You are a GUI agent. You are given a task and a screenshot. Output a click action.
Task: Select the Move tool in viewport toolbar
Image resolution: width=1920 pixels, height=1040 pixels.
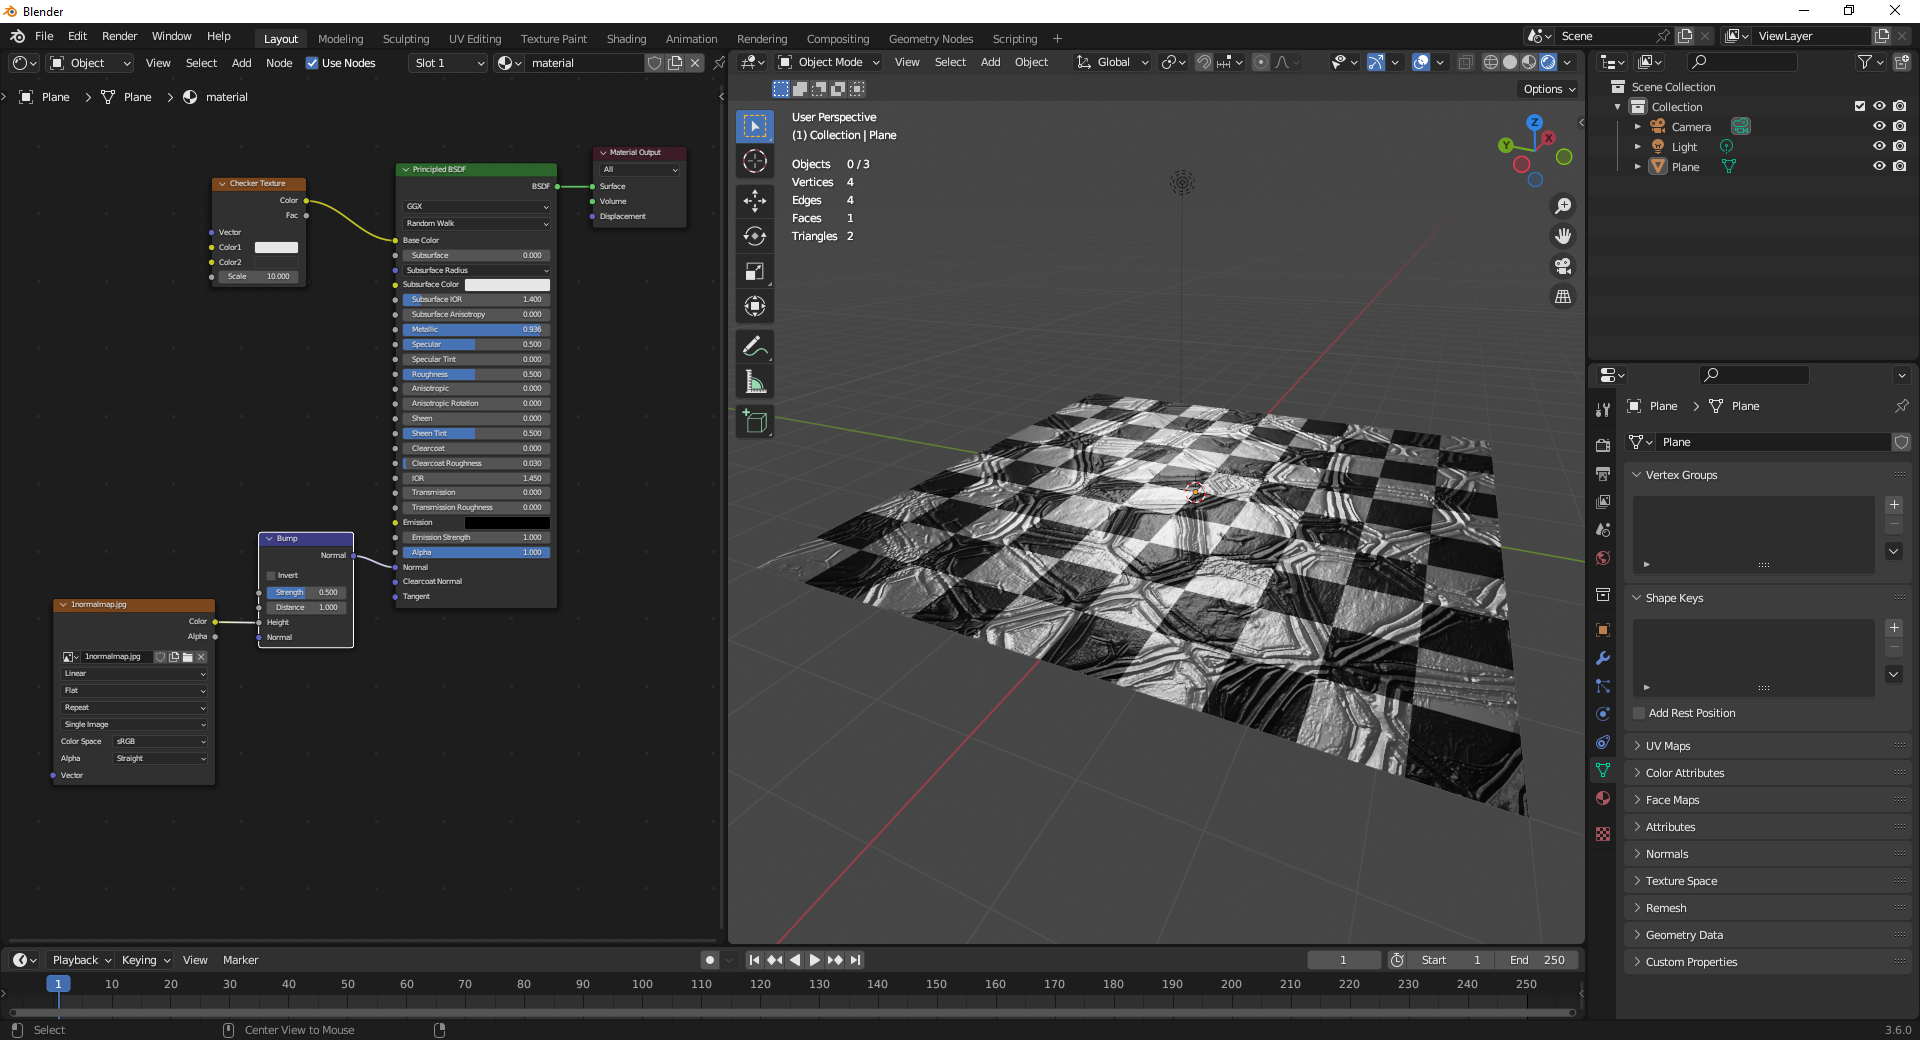click(x=755, y=201)
